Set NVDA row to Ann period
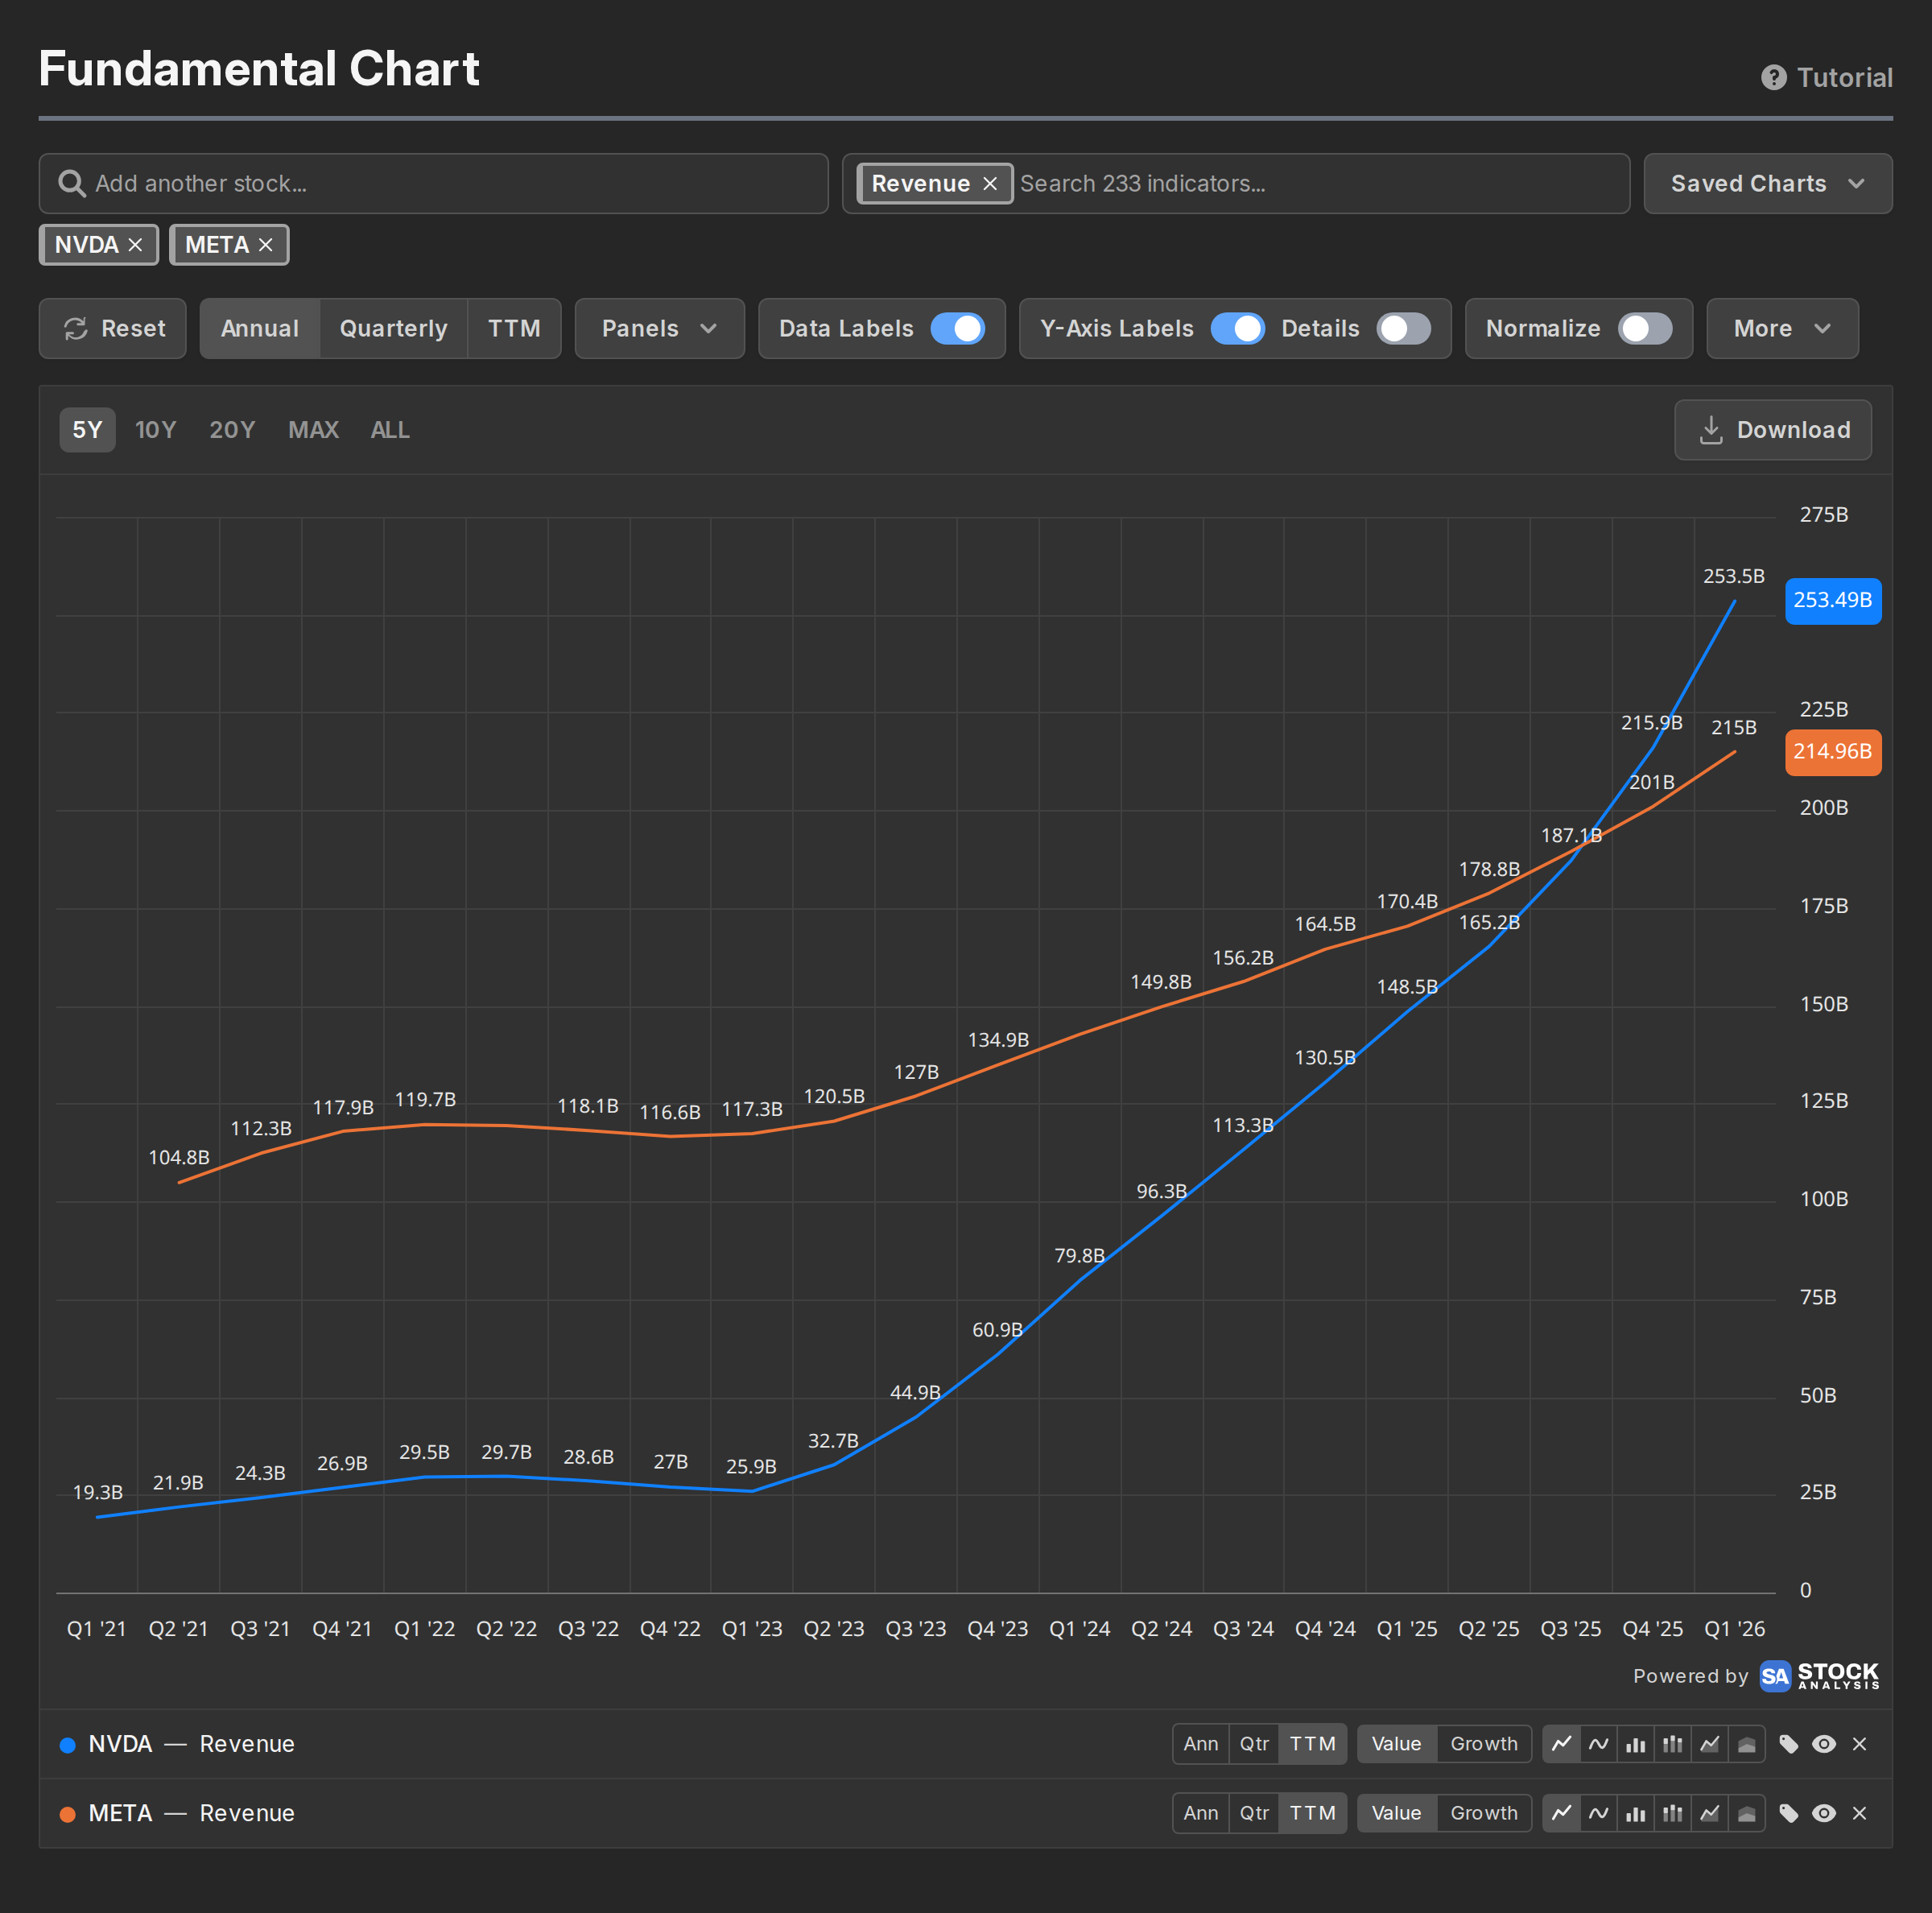Viewport: 1932px width, 1913px height. pos(1201,1744)
